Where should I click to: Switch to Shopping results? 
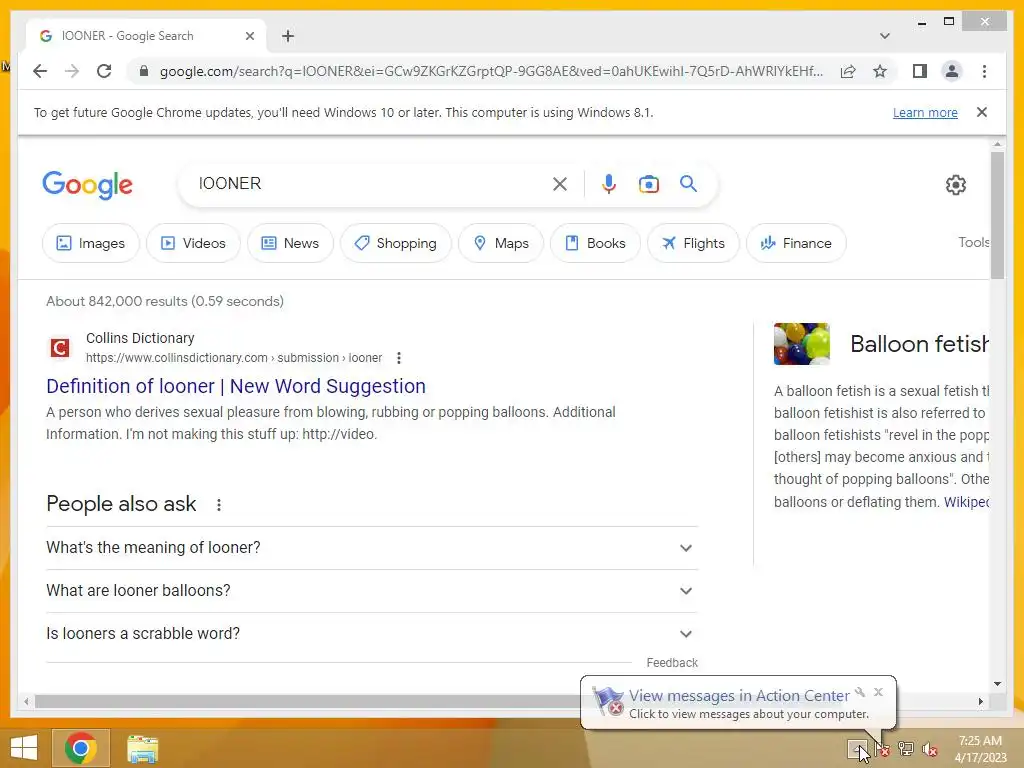tap(395, 243)
